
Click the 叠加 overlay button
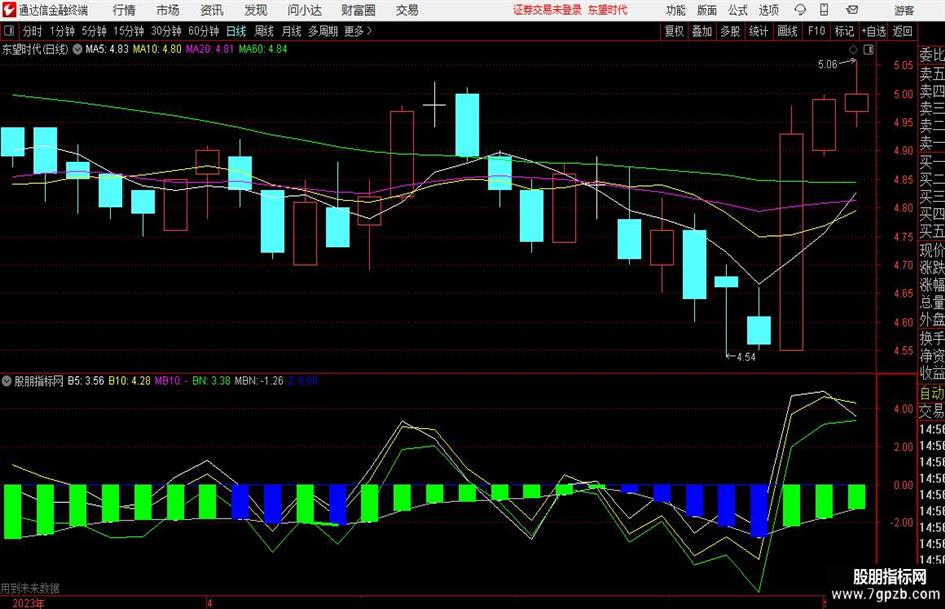click(x=702, y=31)
